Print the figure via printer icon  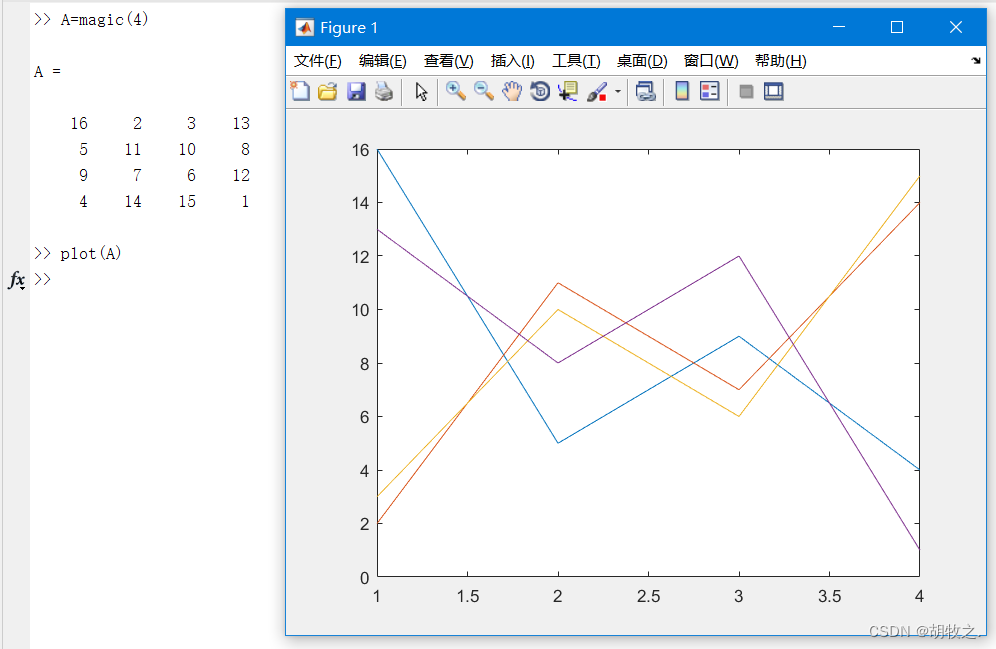384,91
